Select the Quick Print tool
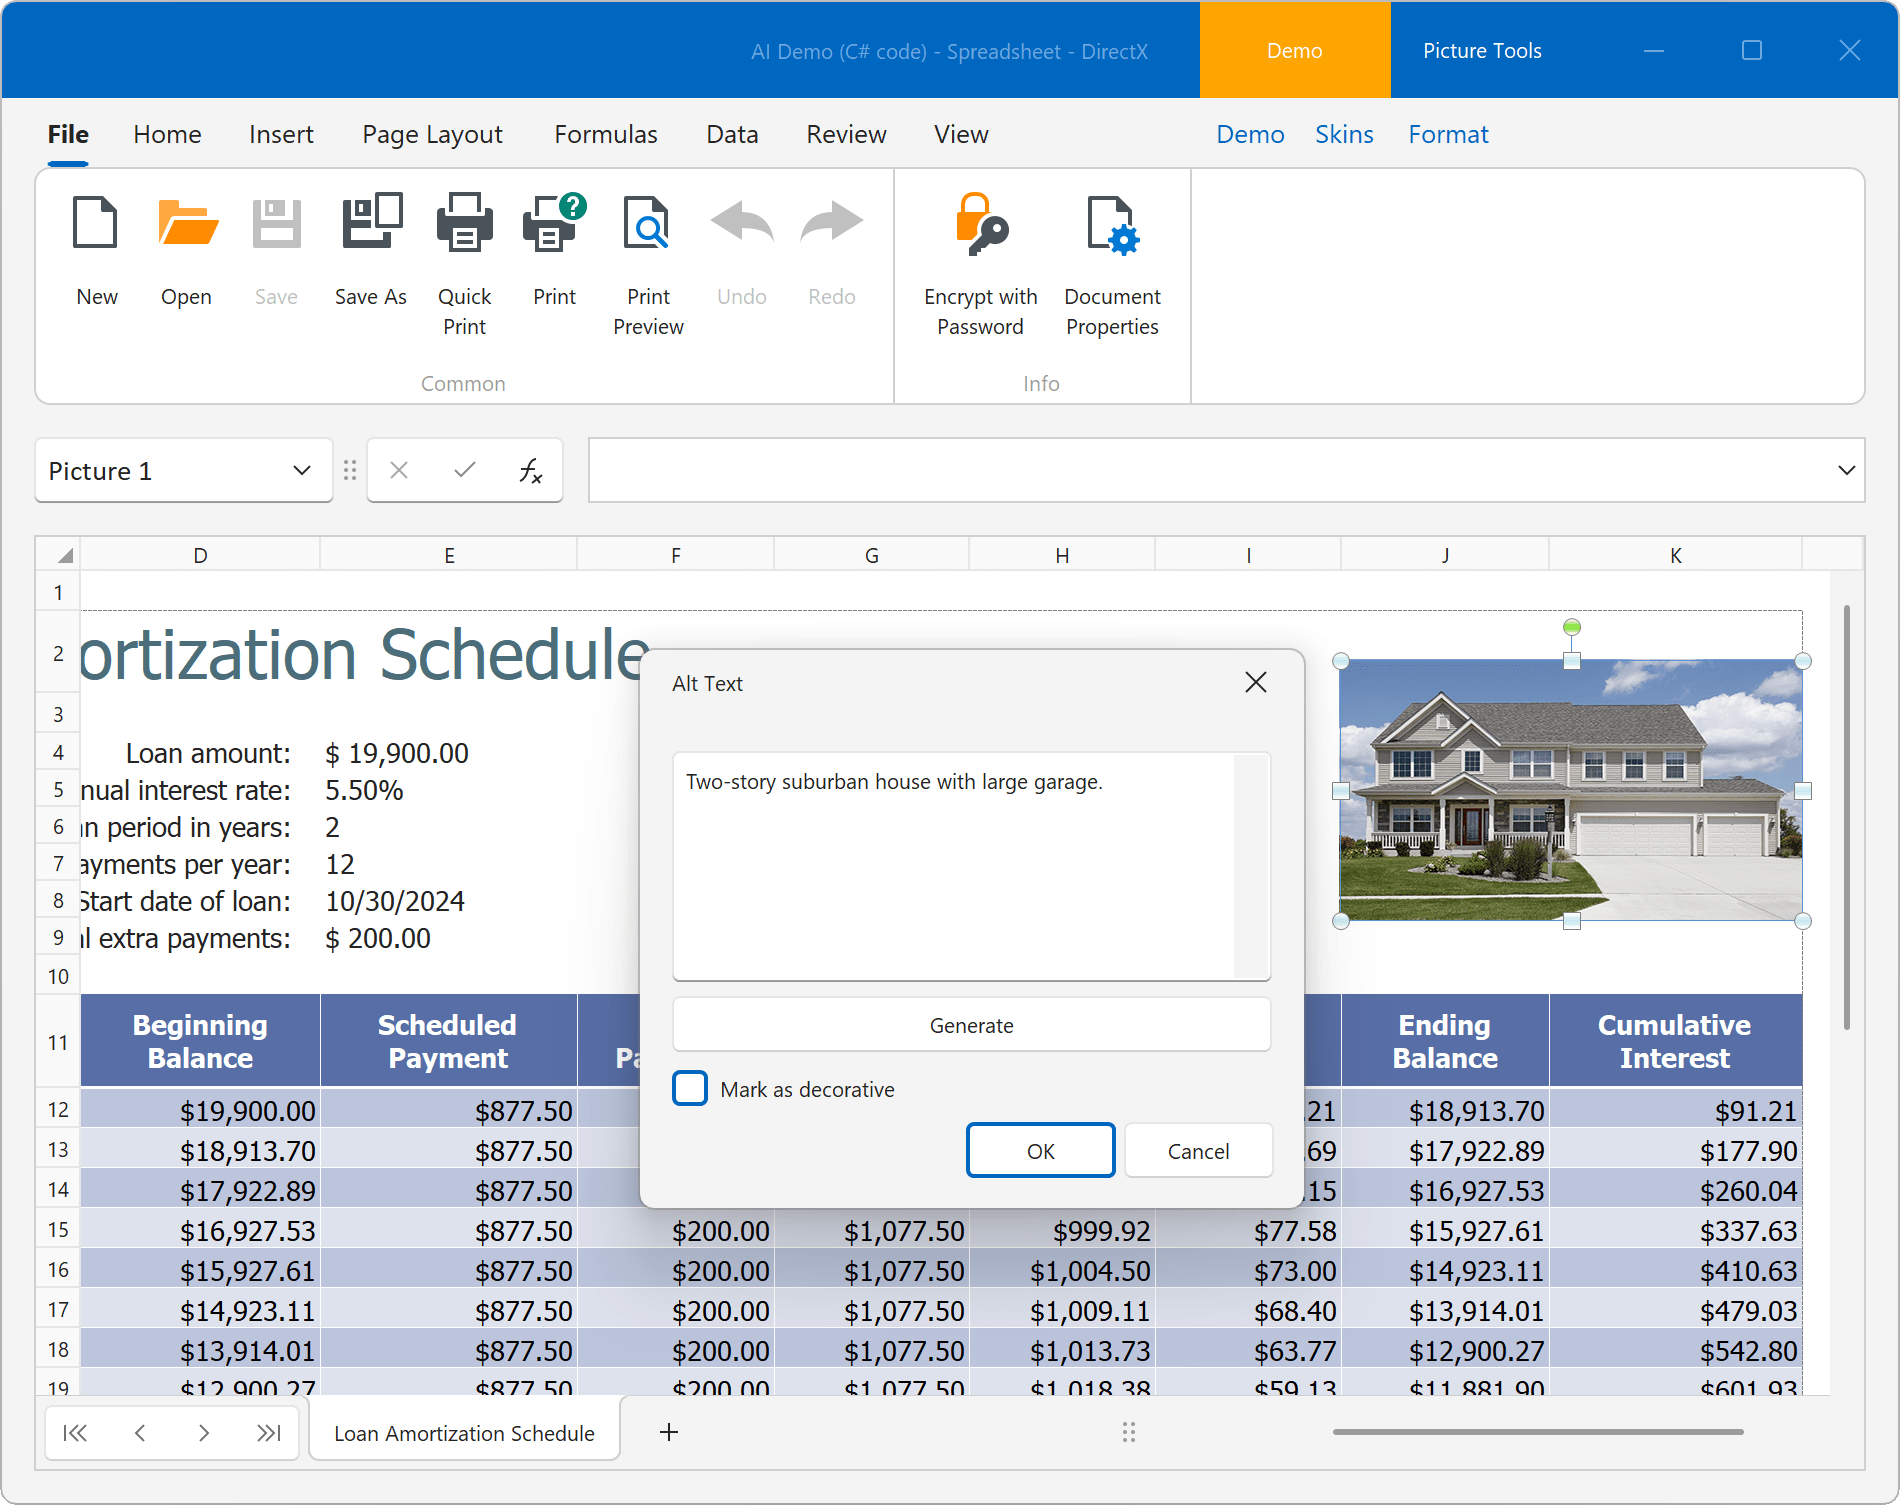The width and height of the screenshot is (1900, 1505). click(x=464, y=250)
